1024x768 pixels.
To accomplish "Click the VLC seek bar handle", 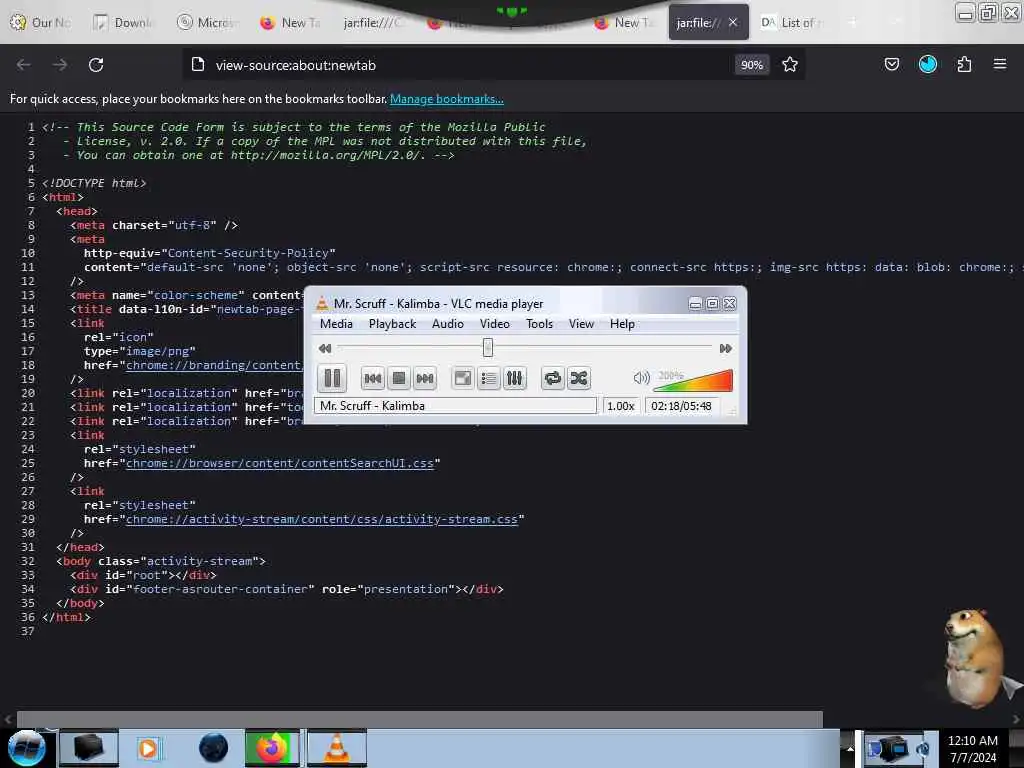I will pos(488,347).
